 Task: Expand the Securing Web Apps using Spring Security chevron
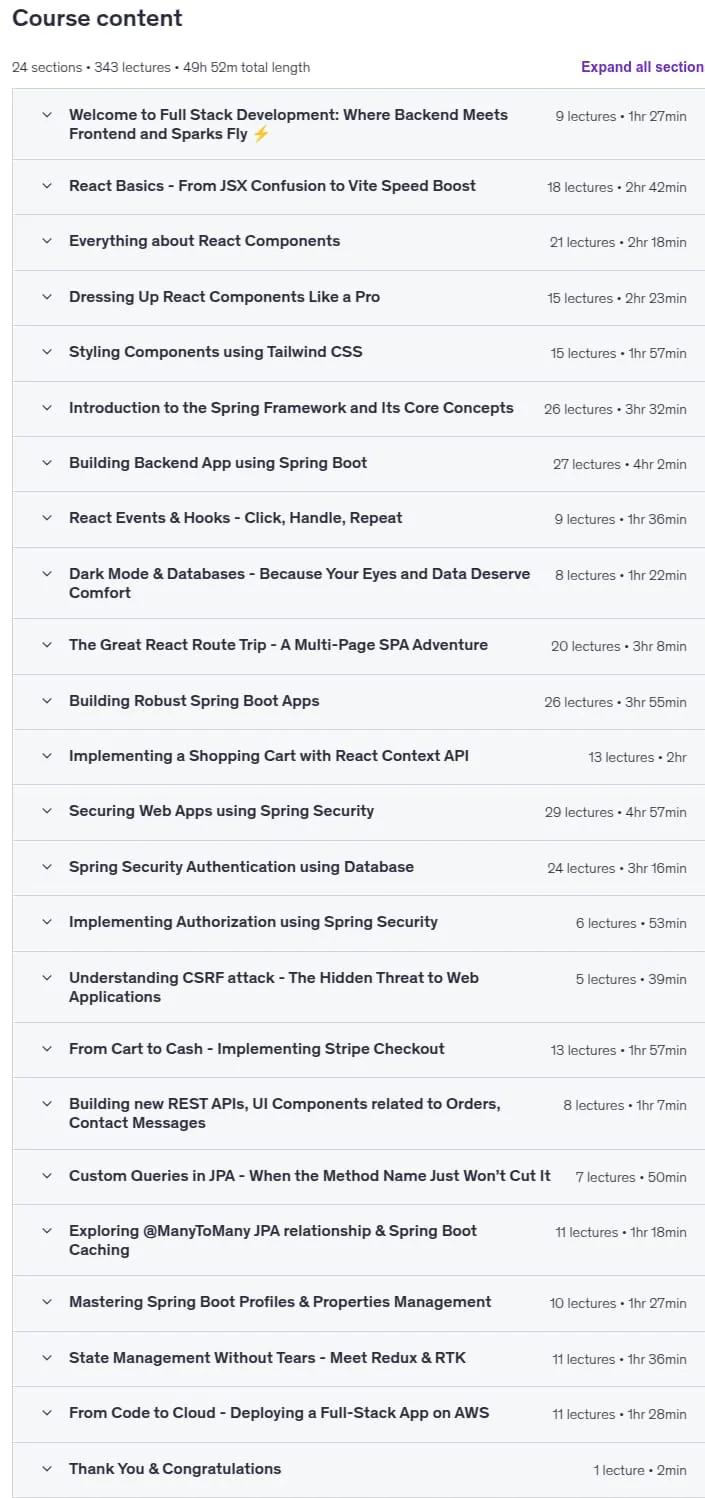point(46,811)
